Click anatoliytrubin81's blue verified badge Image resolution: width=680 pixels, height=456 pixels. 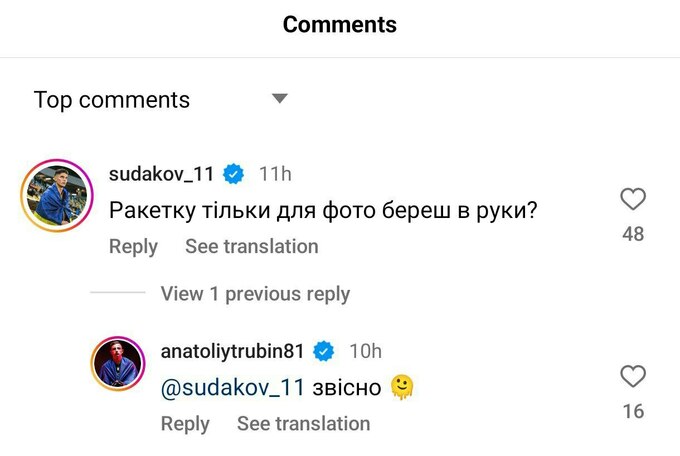(x=324, y=351)
